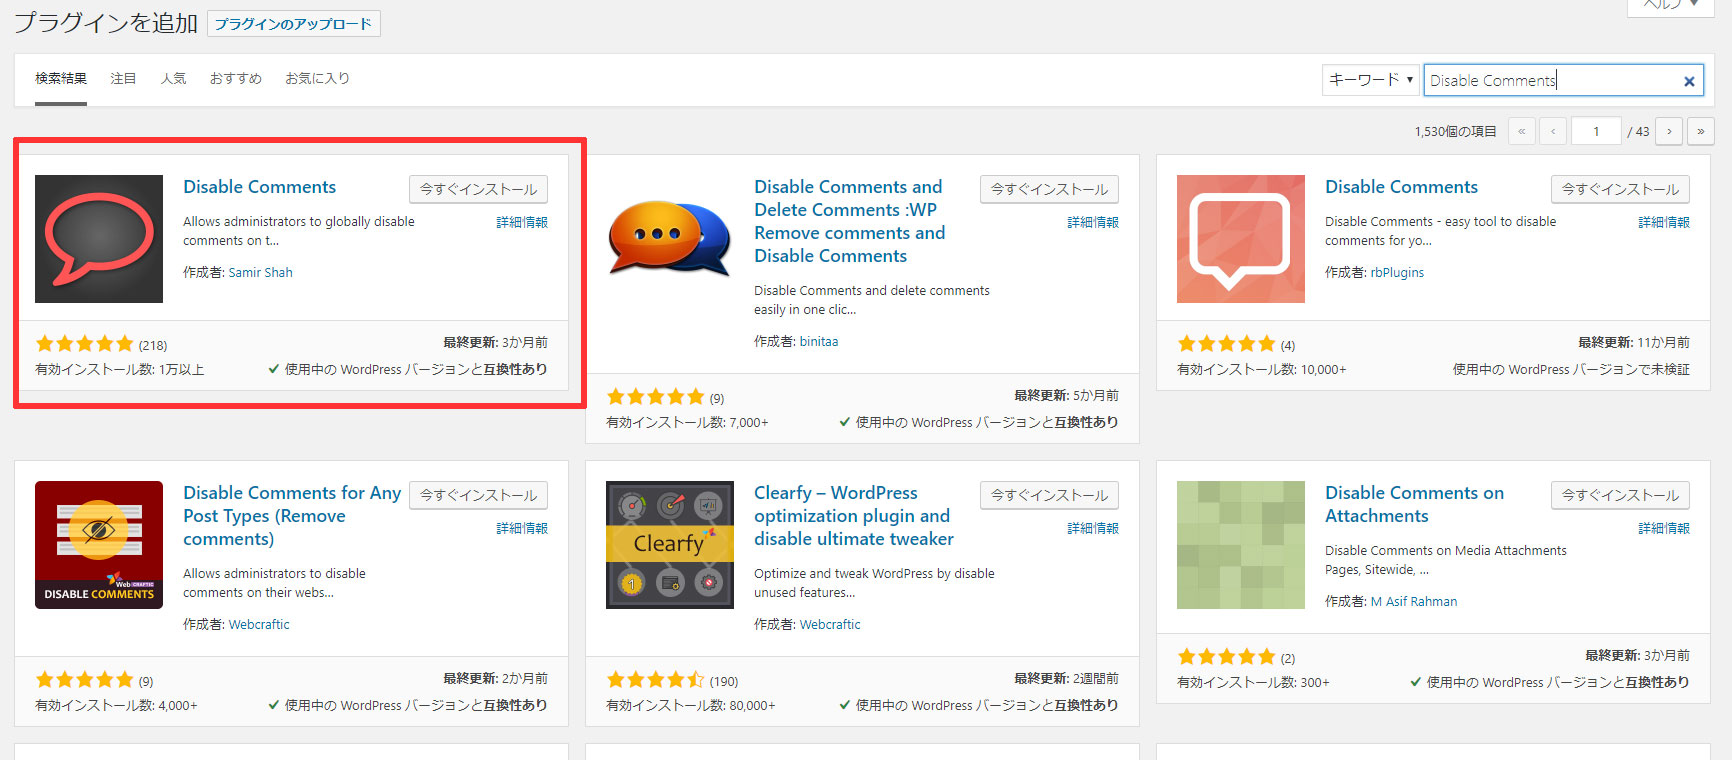Click the プラグインのアップロード button

[x=294, y=24]
